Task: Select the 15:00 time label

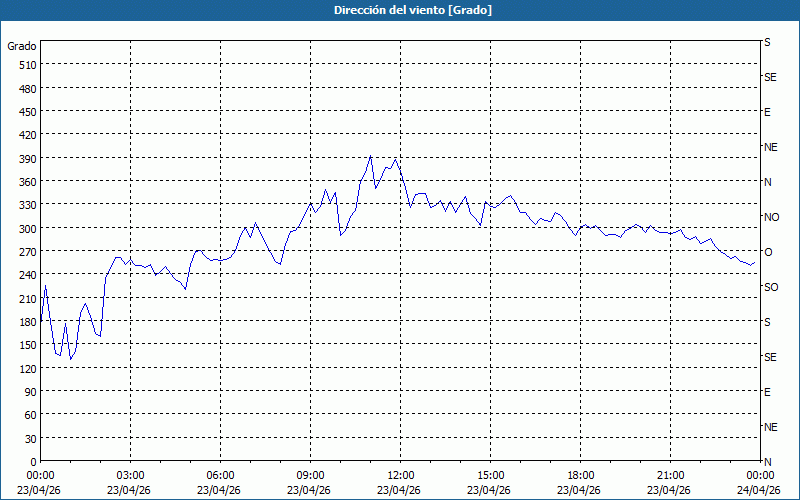Action: tap(490, 476)
